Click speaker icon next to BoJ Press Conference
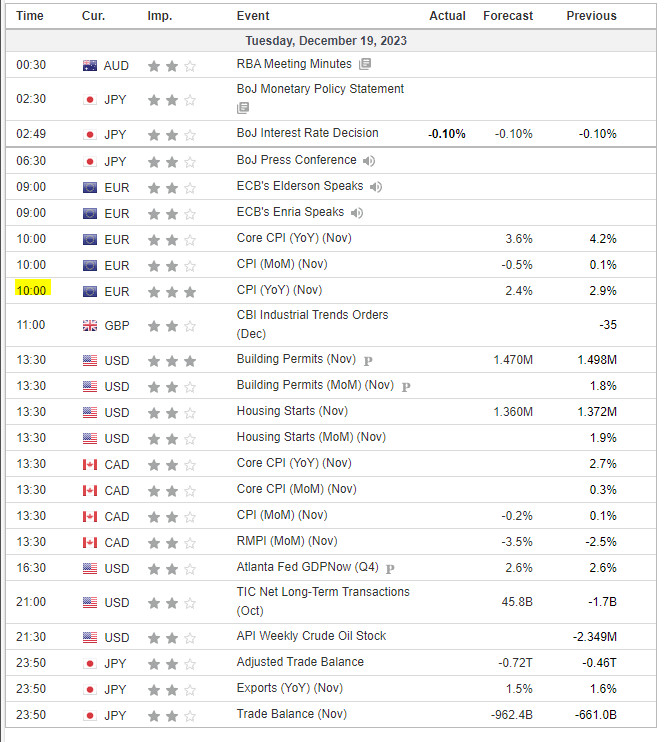 click(369, 160)
